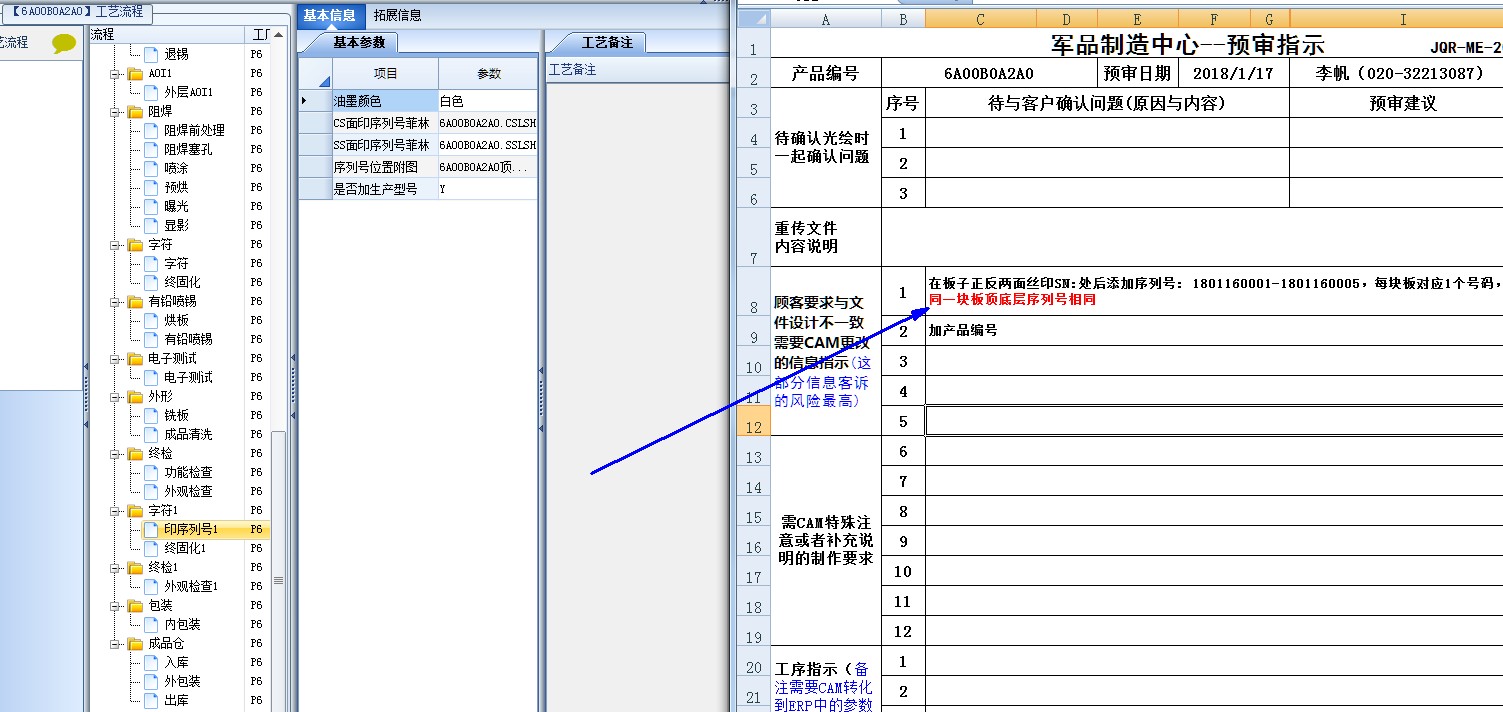
Task: Click the document icon beside 印序列号1
Action: point(151,529)
